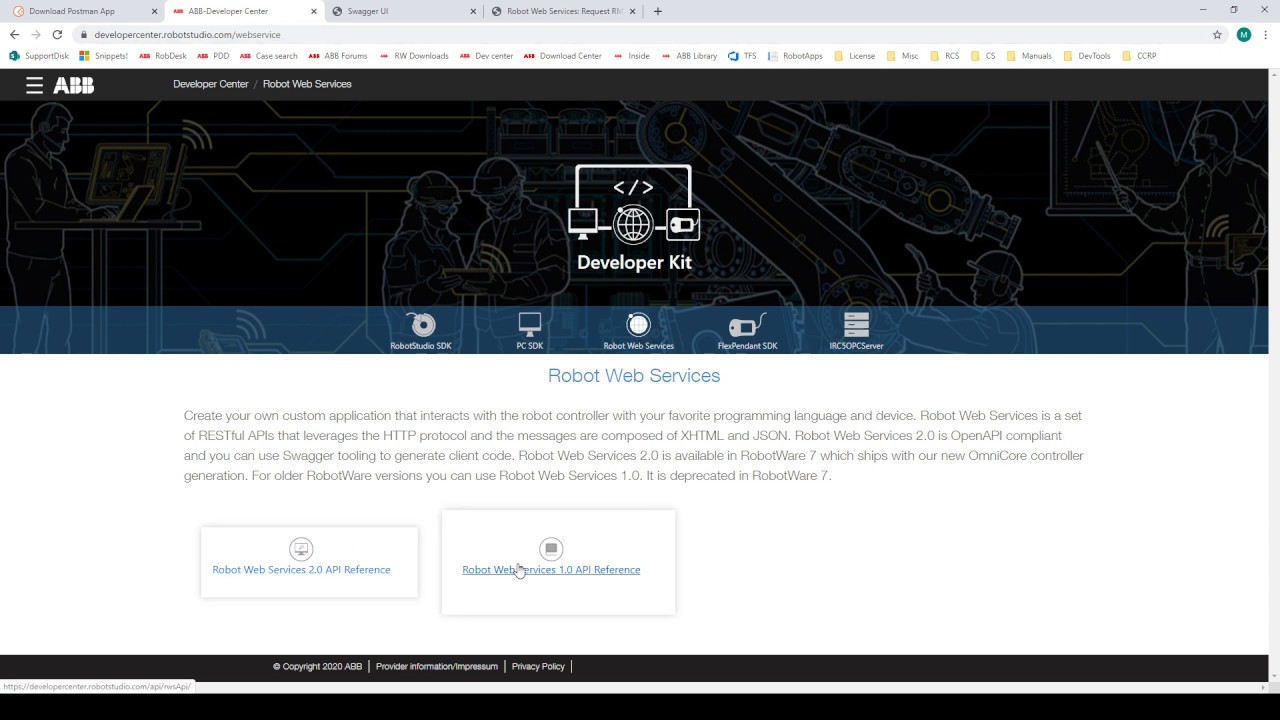
Task: Open Robot Web Services 1.0 API Reference
Action: (x=551, y=570)
